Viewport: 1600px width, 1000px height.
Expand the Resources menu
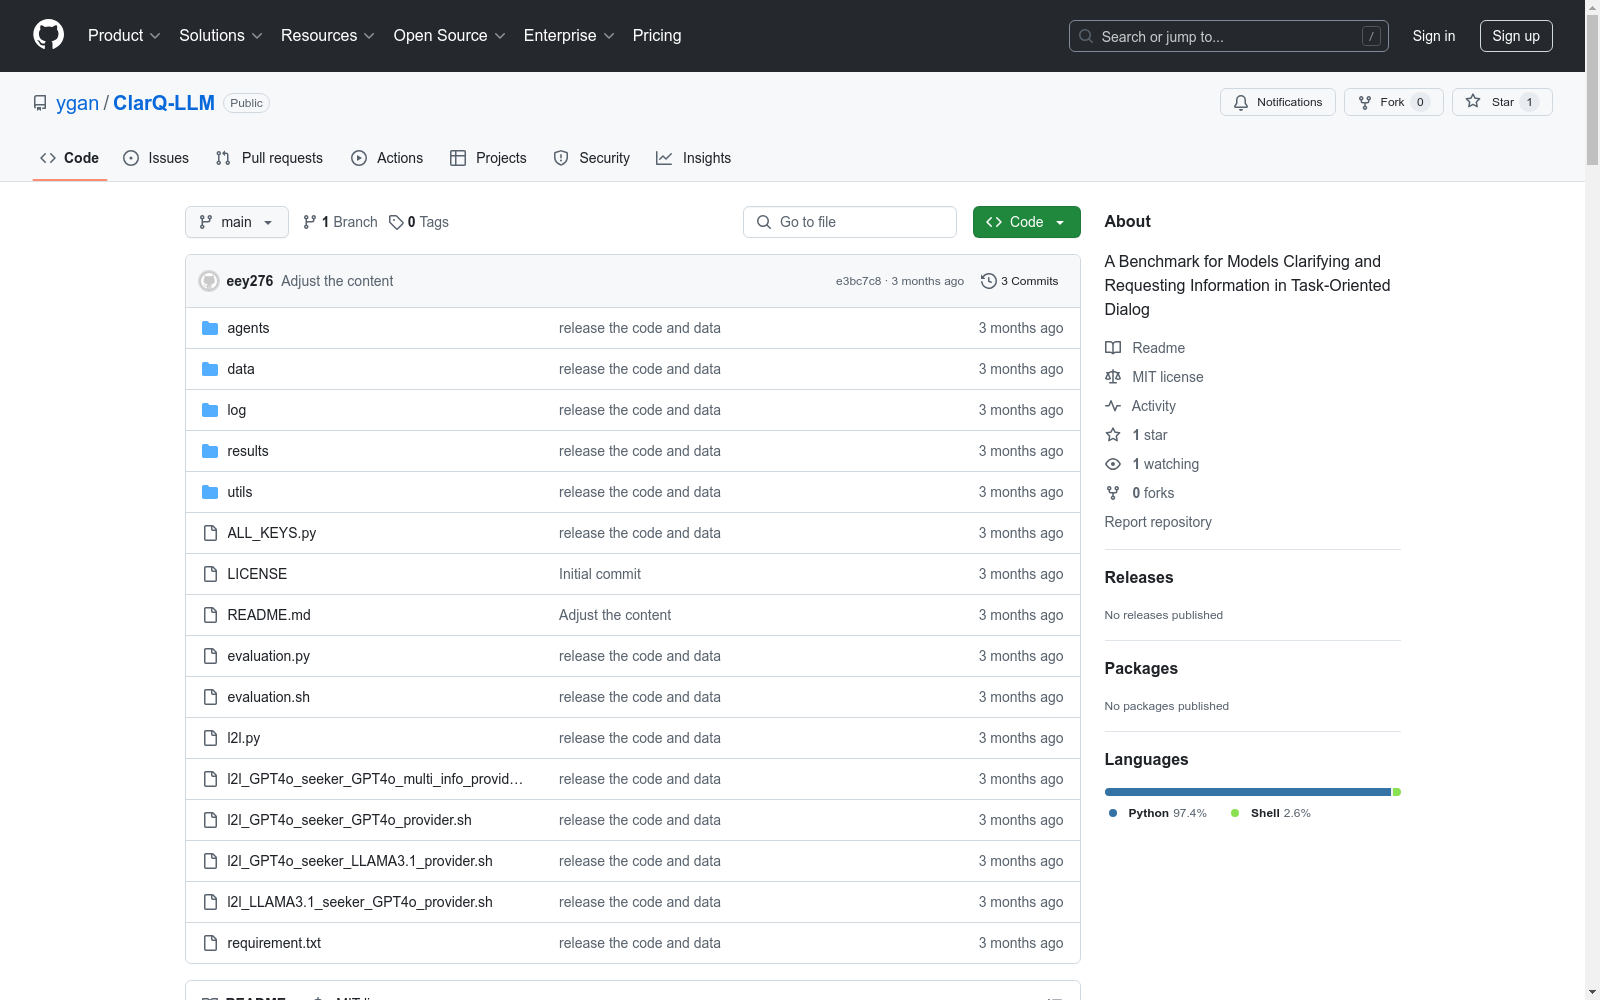[328, 35]
